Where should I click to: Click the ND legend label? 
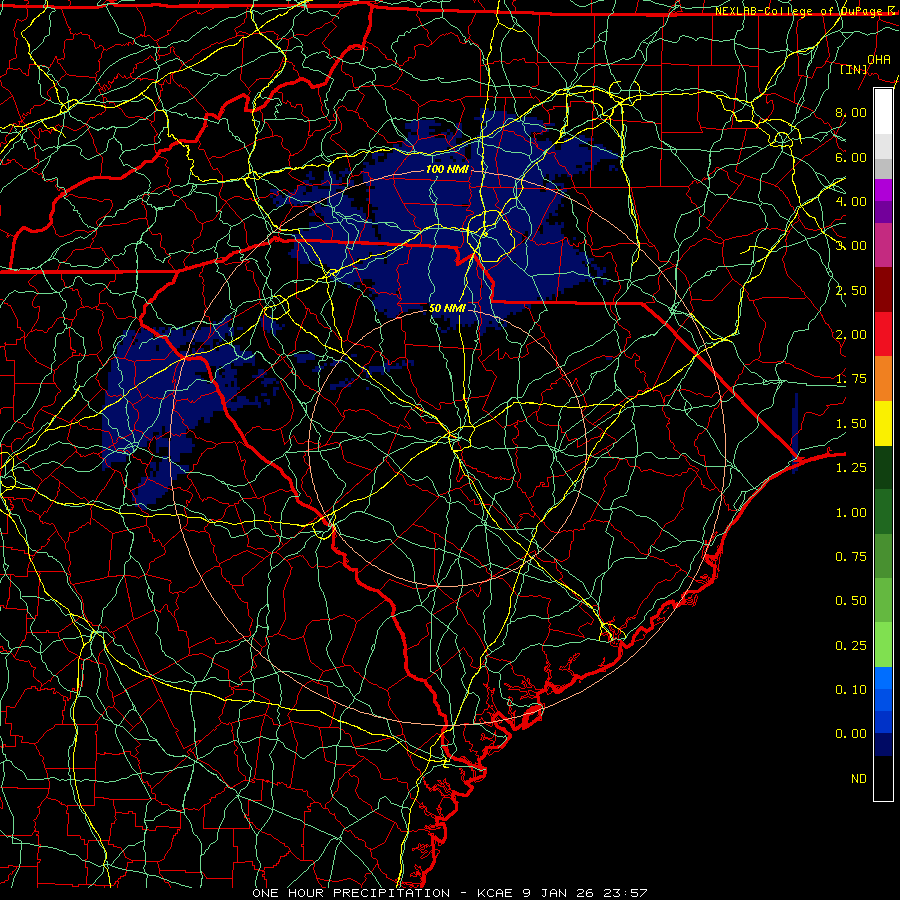click(x=859, y=779)
